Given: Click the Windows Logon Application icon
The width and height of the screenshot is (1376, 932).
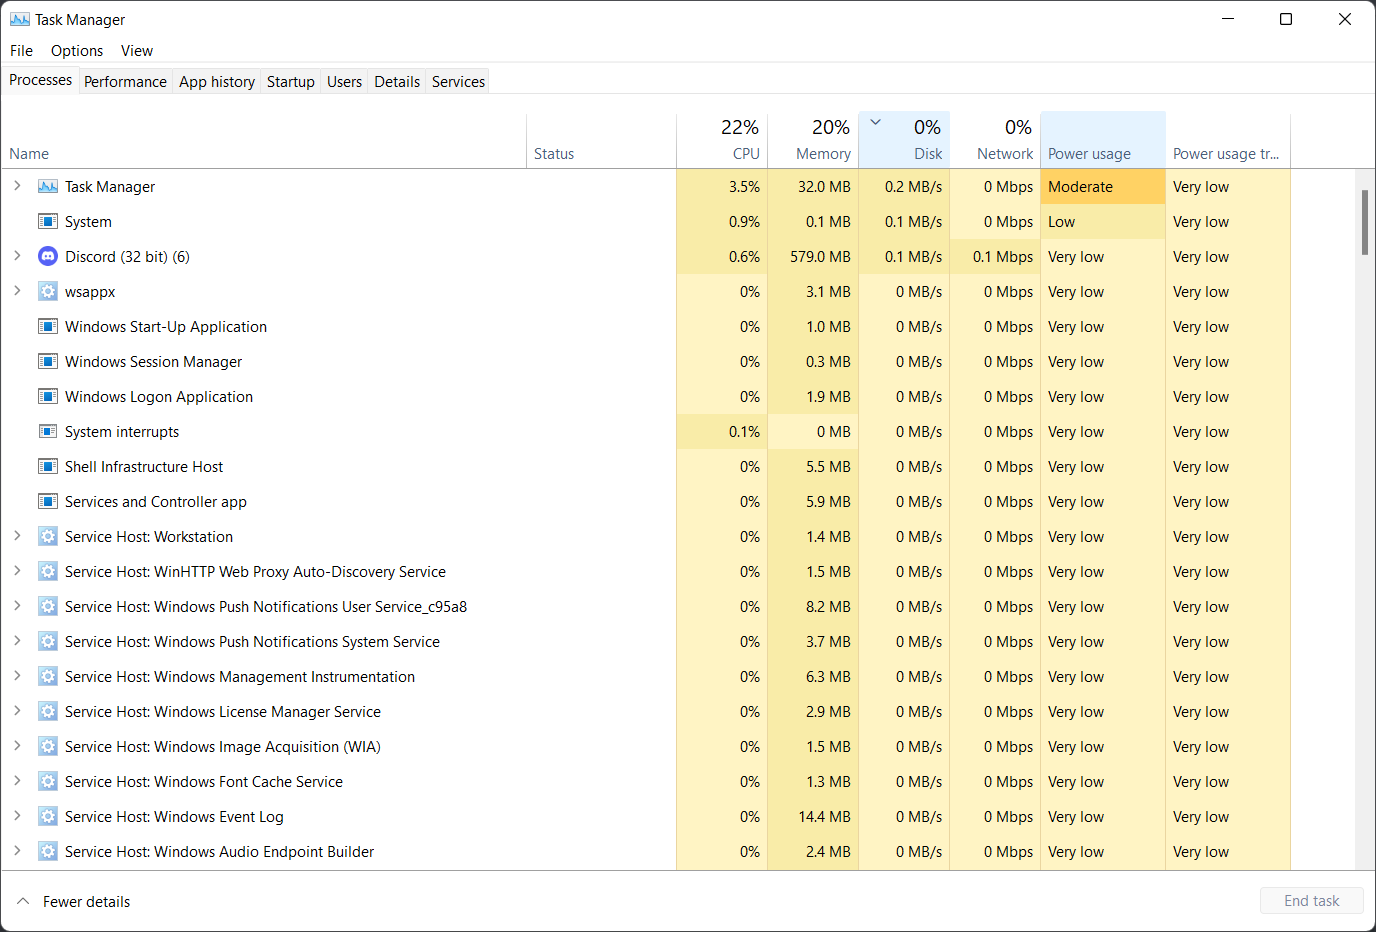Looking at the screenshot, I should click(47, 396).
